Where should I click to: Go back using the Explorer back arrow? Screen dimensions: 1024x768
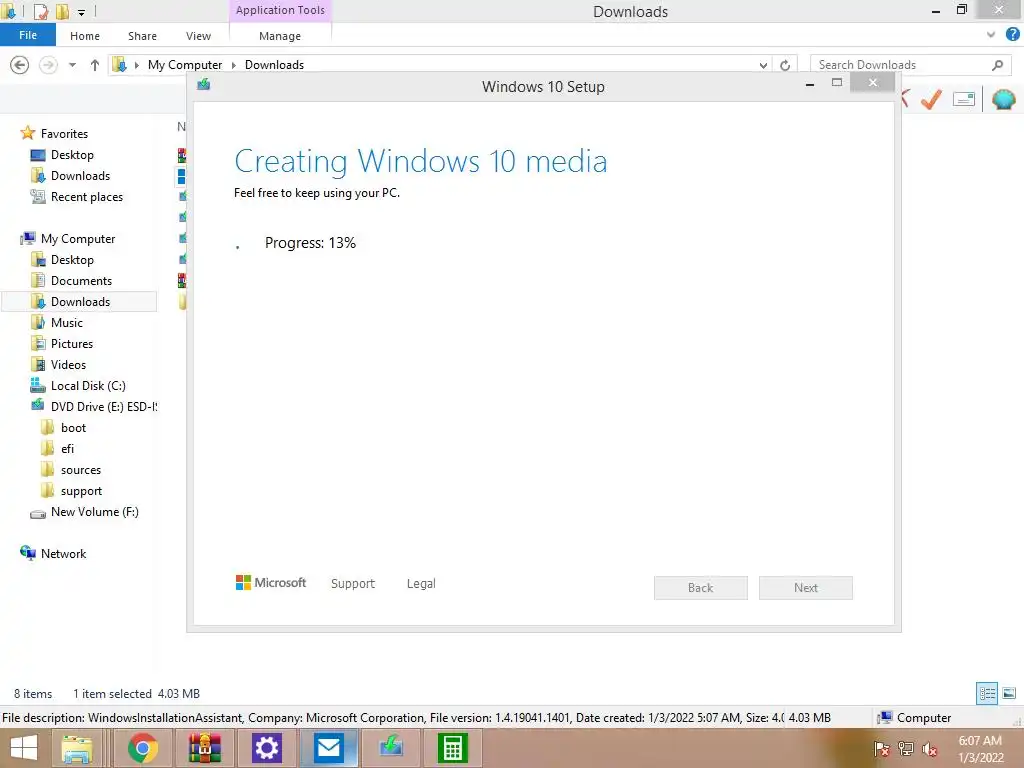[x=20, y=65]
